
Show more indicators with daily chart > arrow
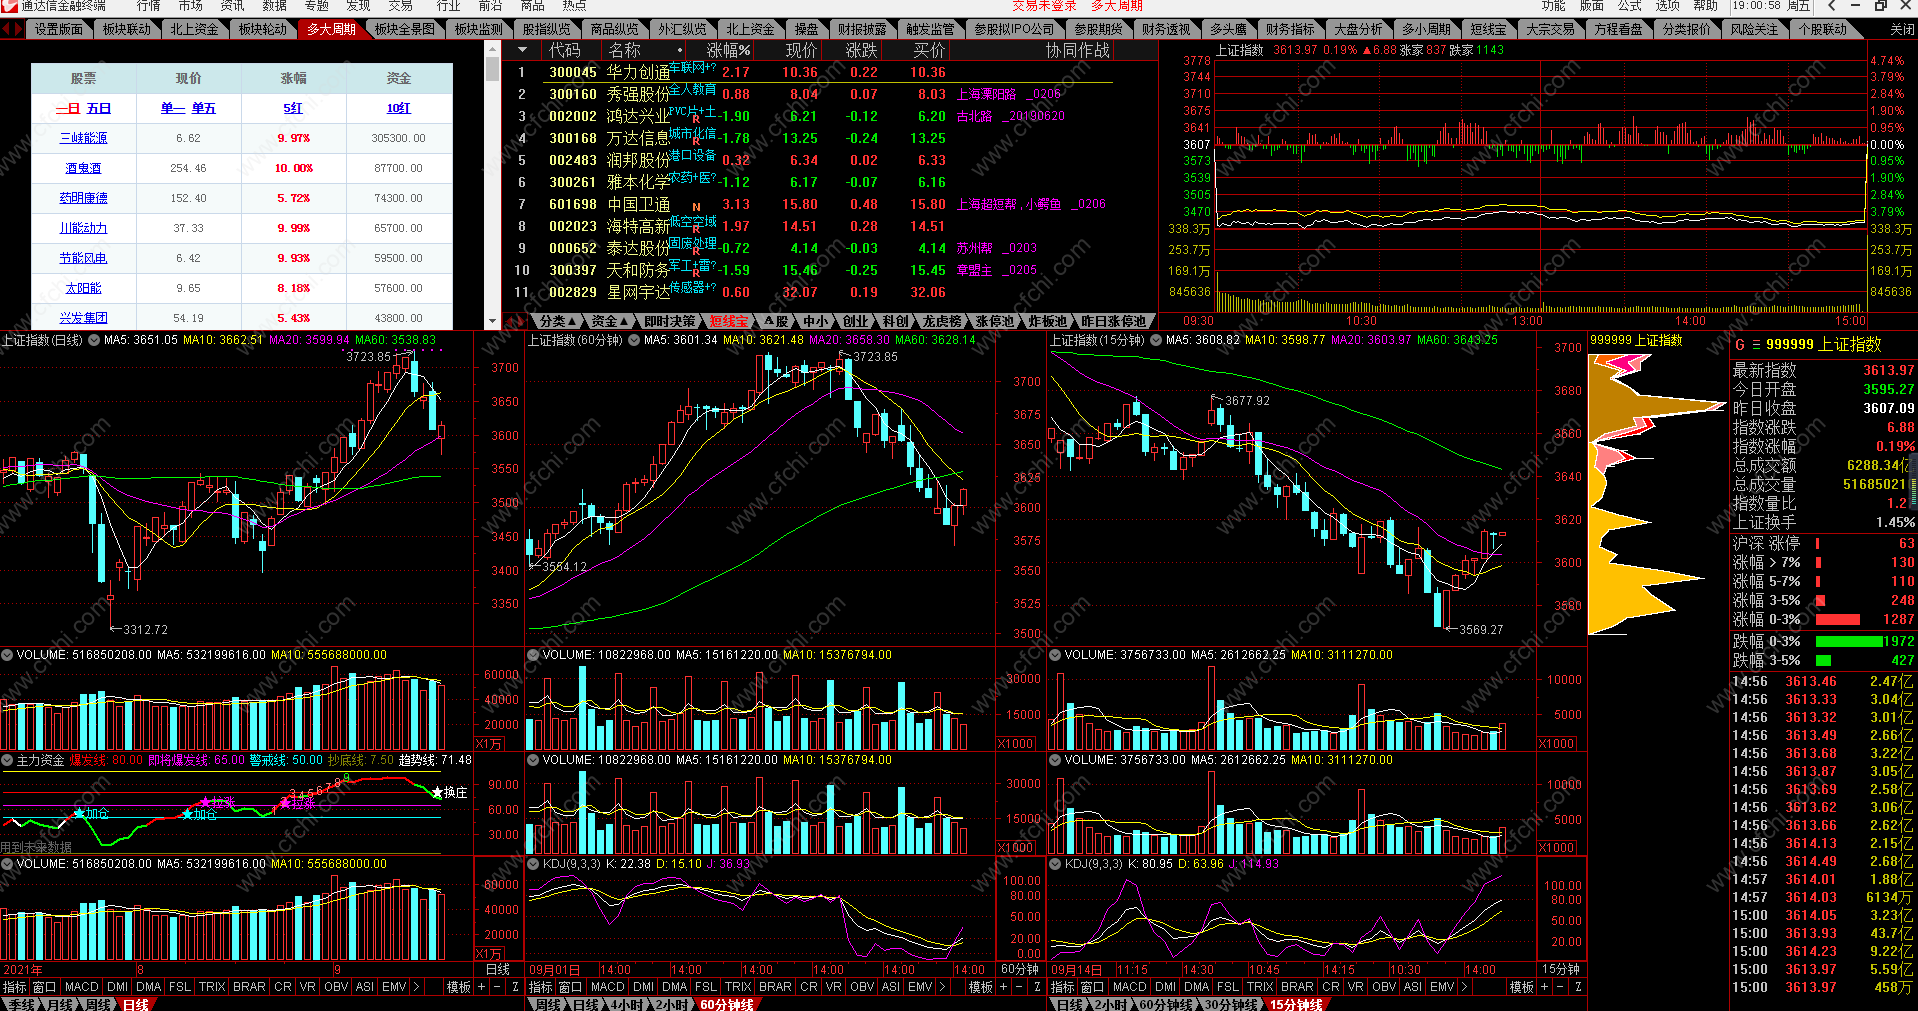(417, 987)
